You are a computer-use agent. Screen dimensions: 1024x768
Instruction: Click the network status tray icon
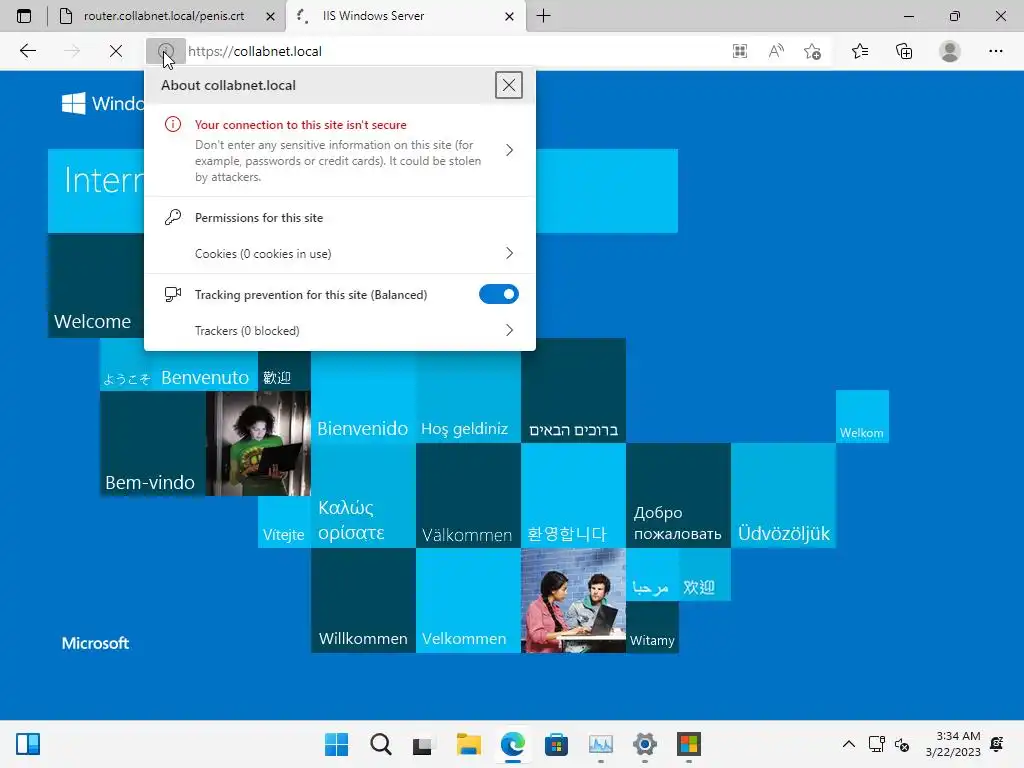876,744
